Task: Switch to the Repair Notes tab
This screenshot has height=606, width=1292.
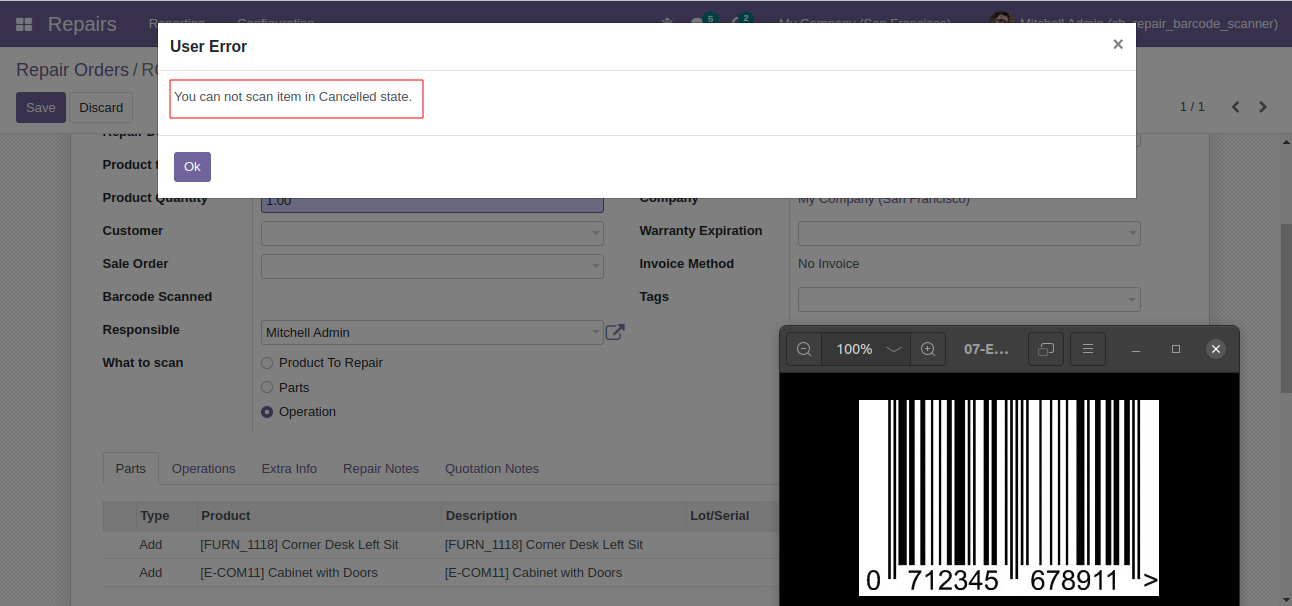Action: tap(381, 468)
